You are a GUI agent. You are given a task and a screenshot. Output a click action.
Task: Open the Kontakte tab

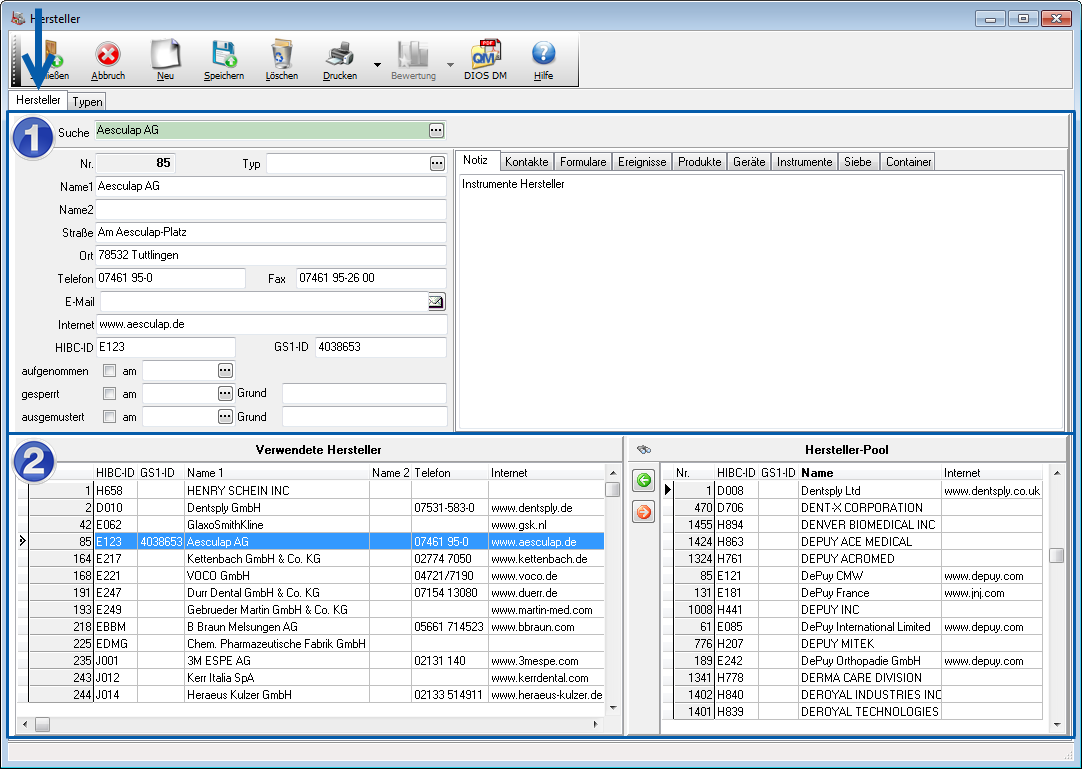click(527, 162)
